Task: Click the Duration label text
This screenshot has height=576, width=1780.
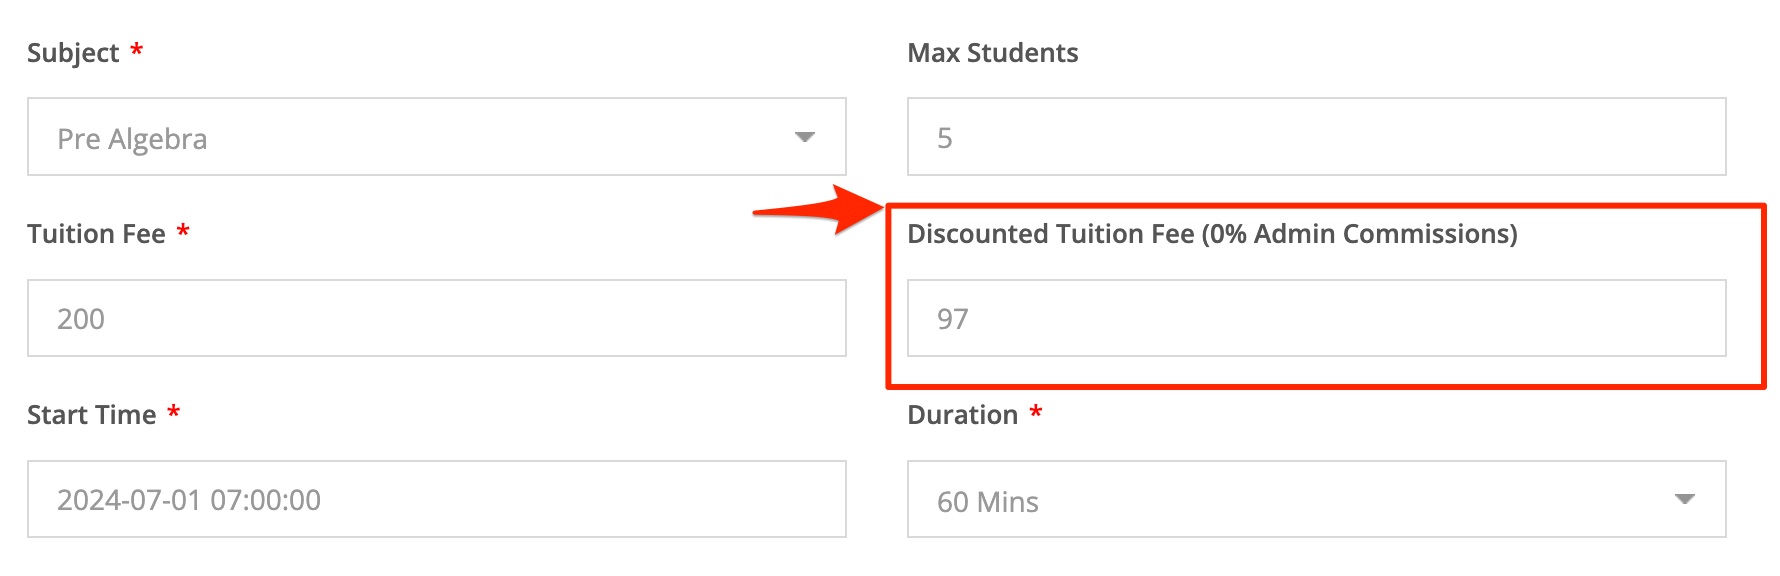Action: (962, 415)
